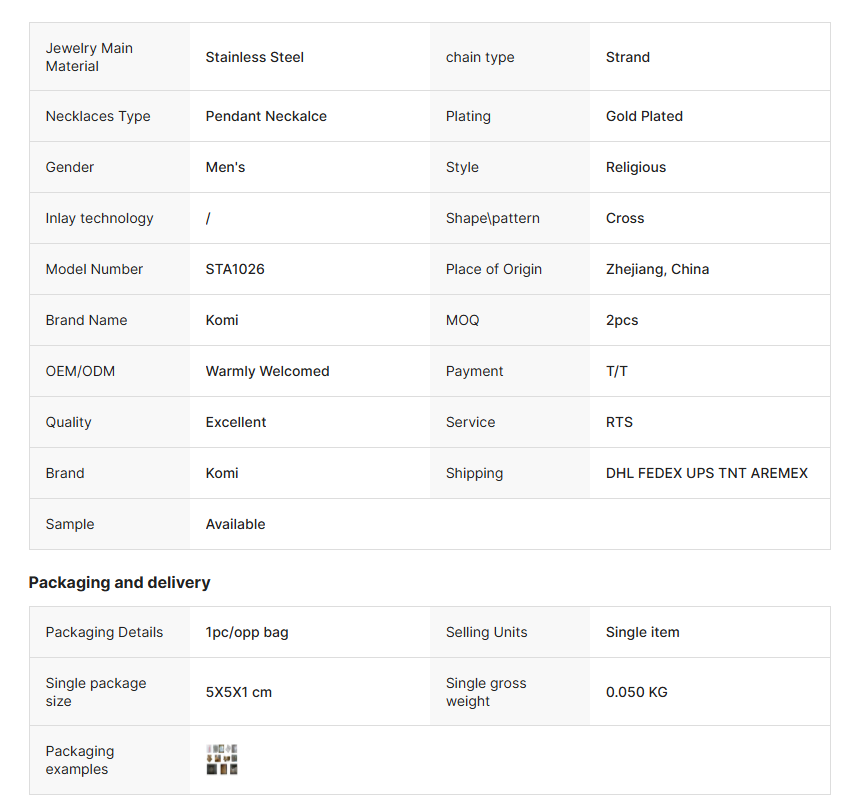The width and height of the screenshot is (859, 800).
Task: Select the Strand chain type value
Action: pos(628,57)
